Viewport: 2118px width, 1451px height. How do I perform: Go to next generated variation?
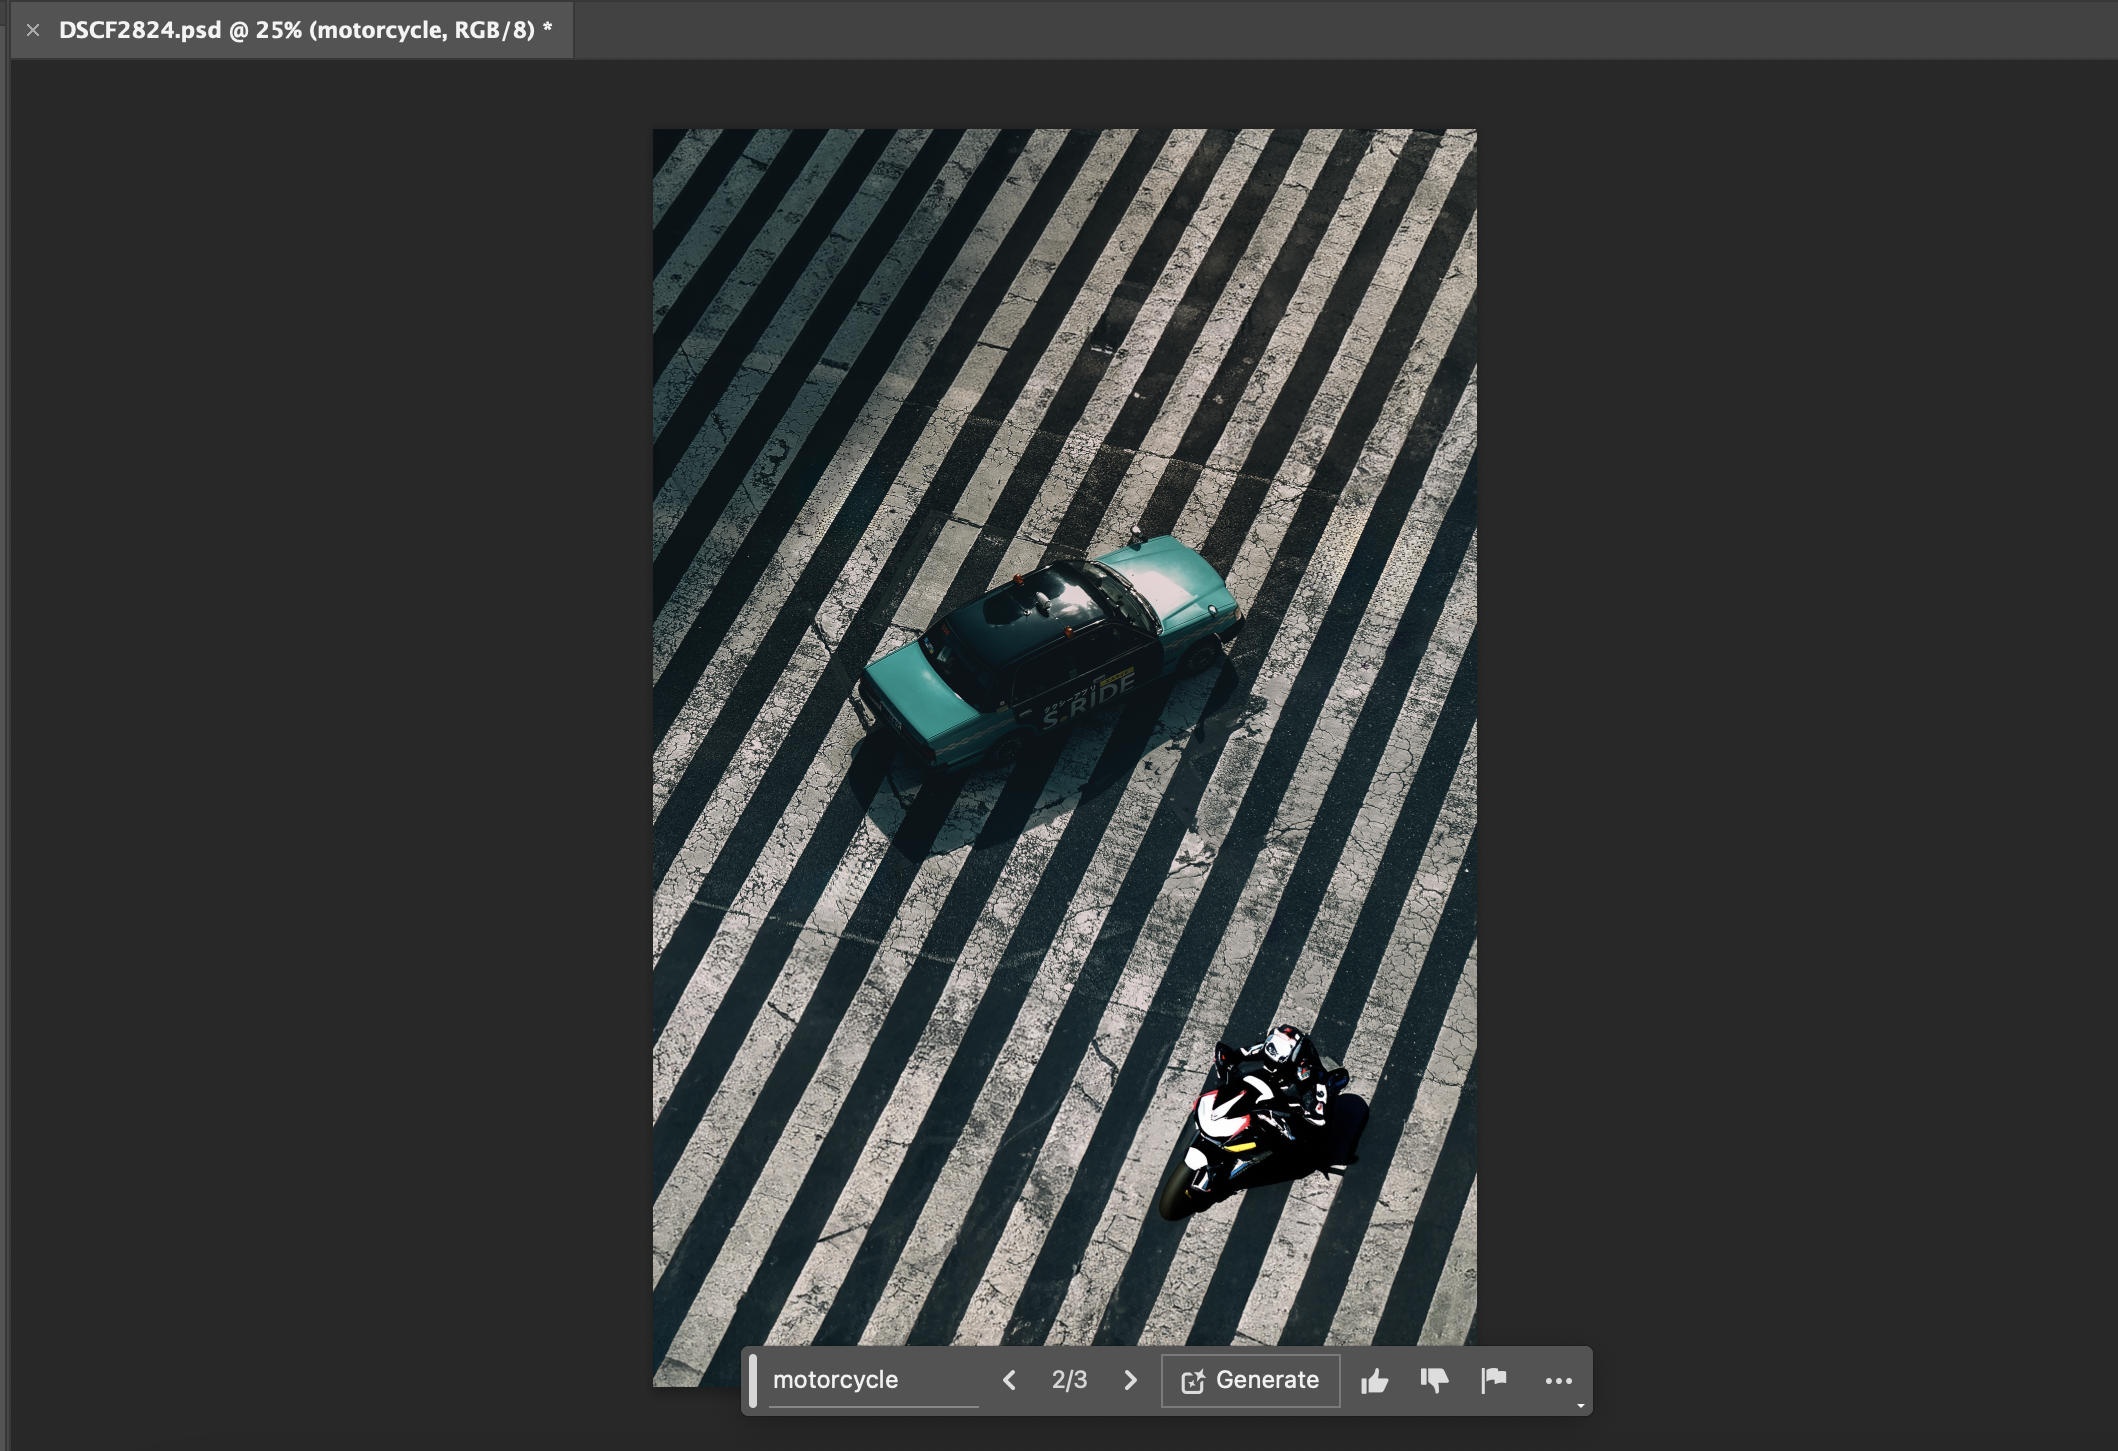click(x=1130, y=1381)
